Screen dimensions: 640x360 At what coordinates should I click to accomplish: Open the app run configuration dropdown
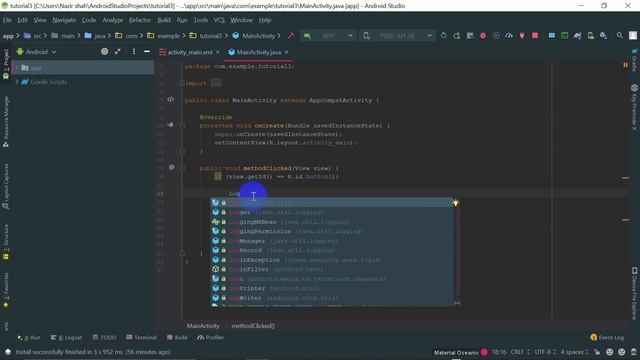(328, 36)
